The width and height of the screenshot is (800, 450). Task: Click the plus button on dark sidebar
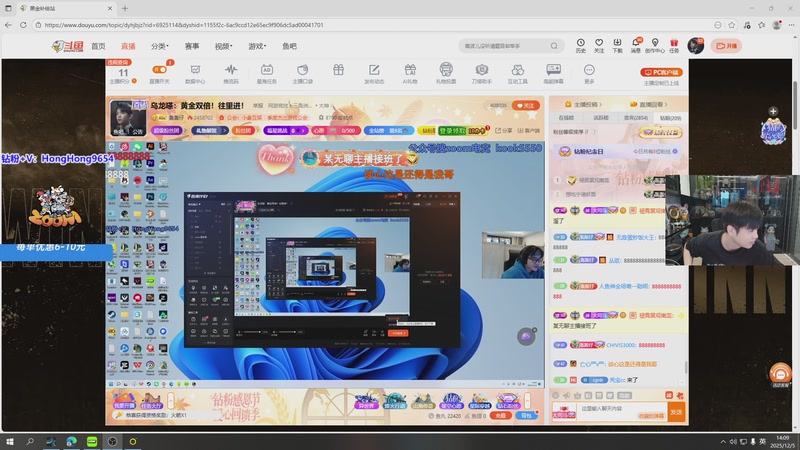pos(773,111)
